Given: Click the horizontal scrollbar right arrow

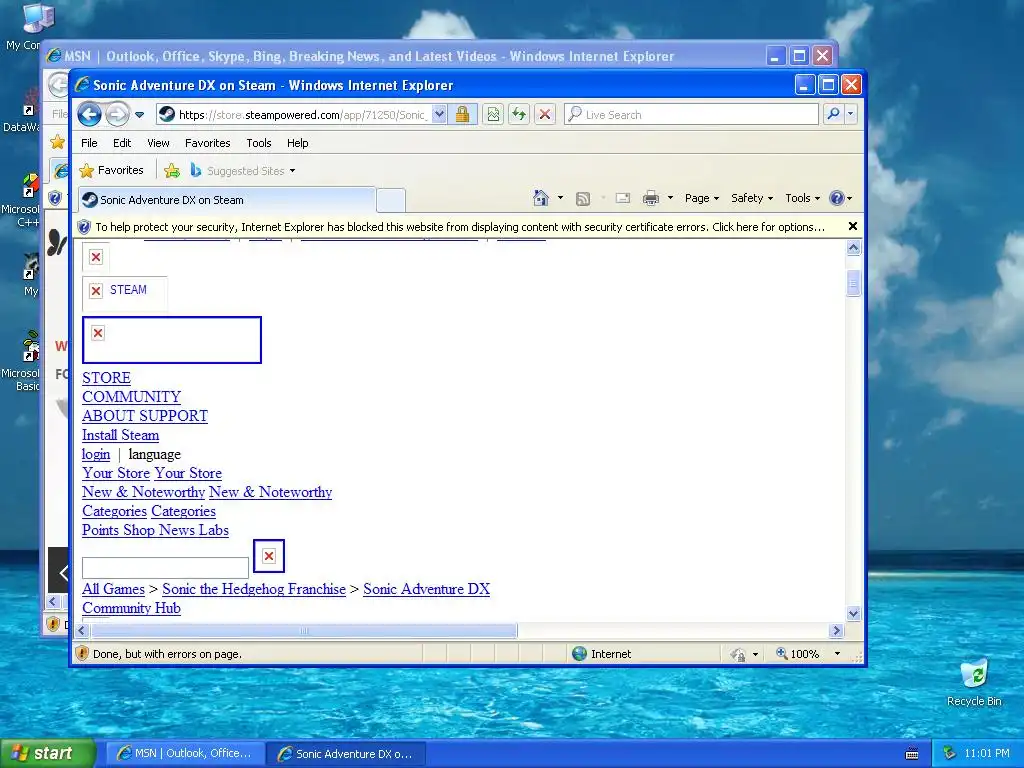Looking at the screenshot, I should (837, 630).
